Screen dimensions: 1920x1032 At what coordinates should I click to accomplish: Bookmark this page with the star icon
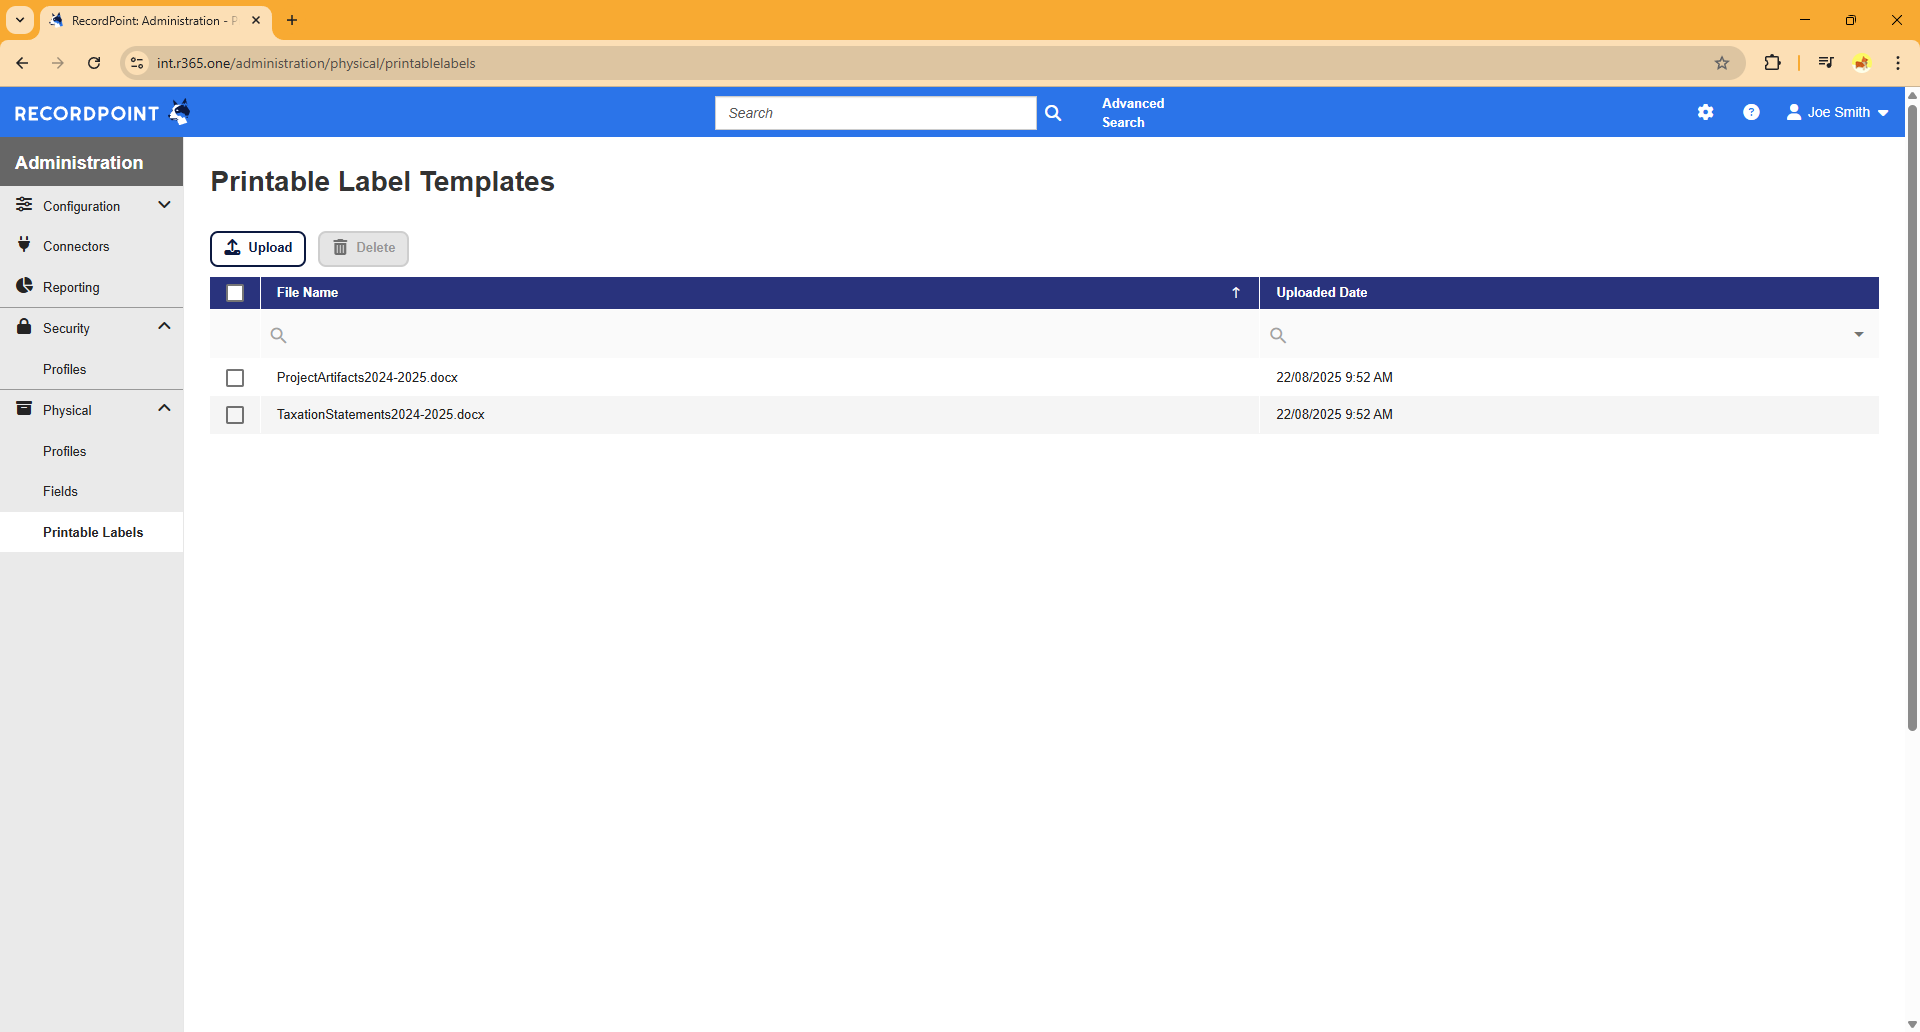(1722, 63)
